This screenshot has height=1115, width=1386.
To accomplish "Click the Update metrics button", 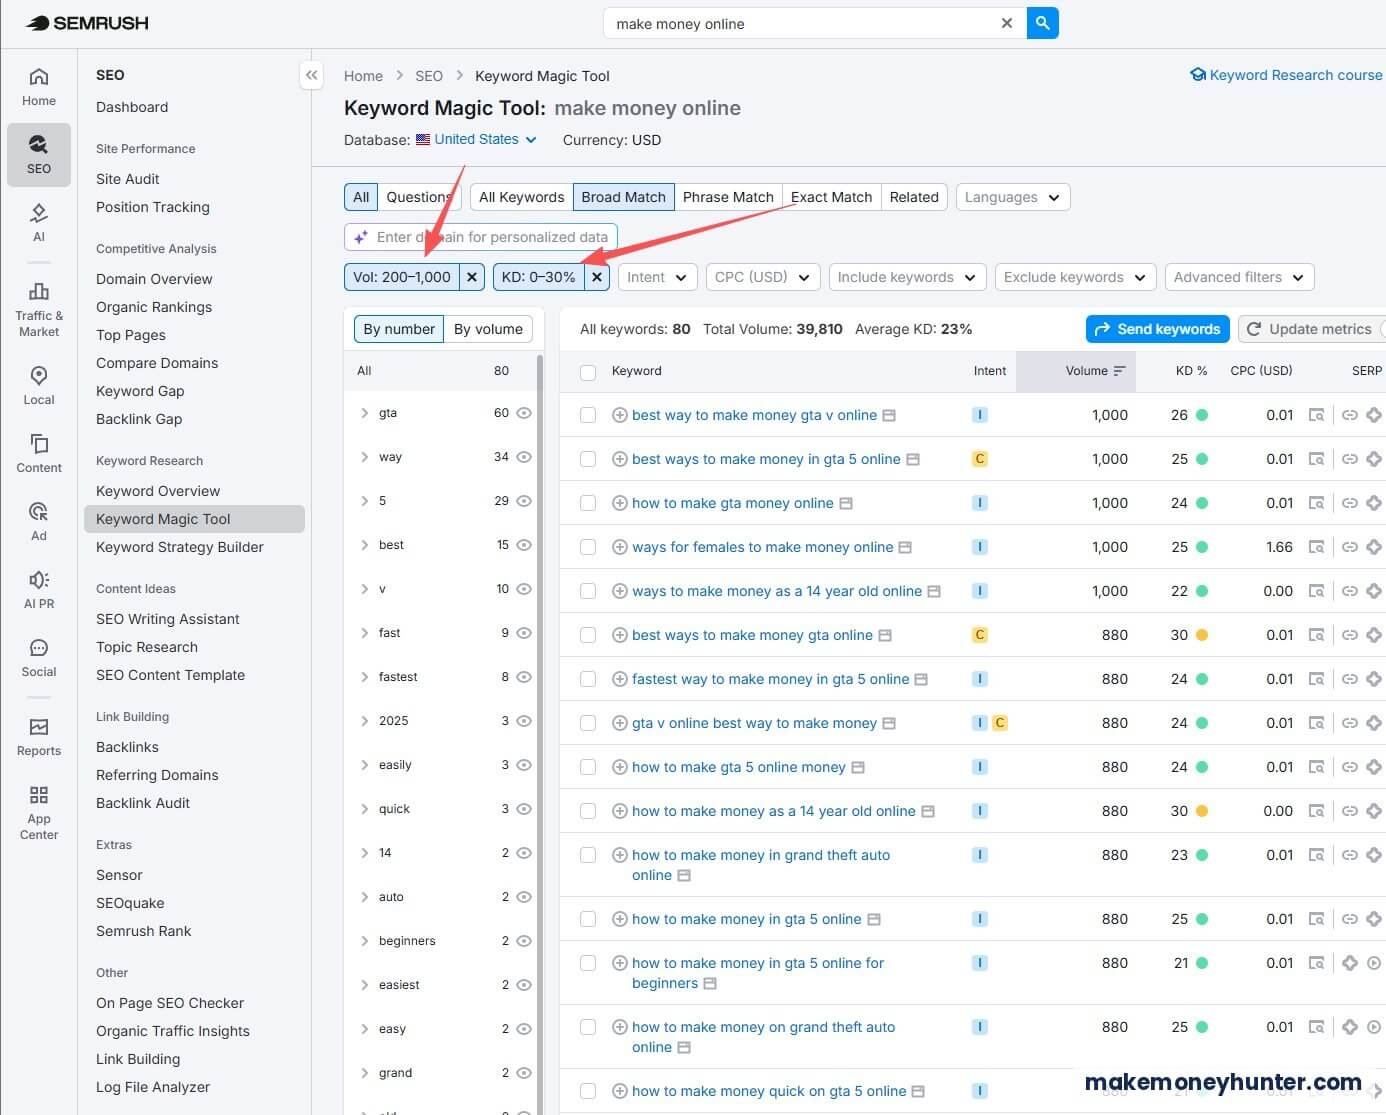I will point(1311,329).
